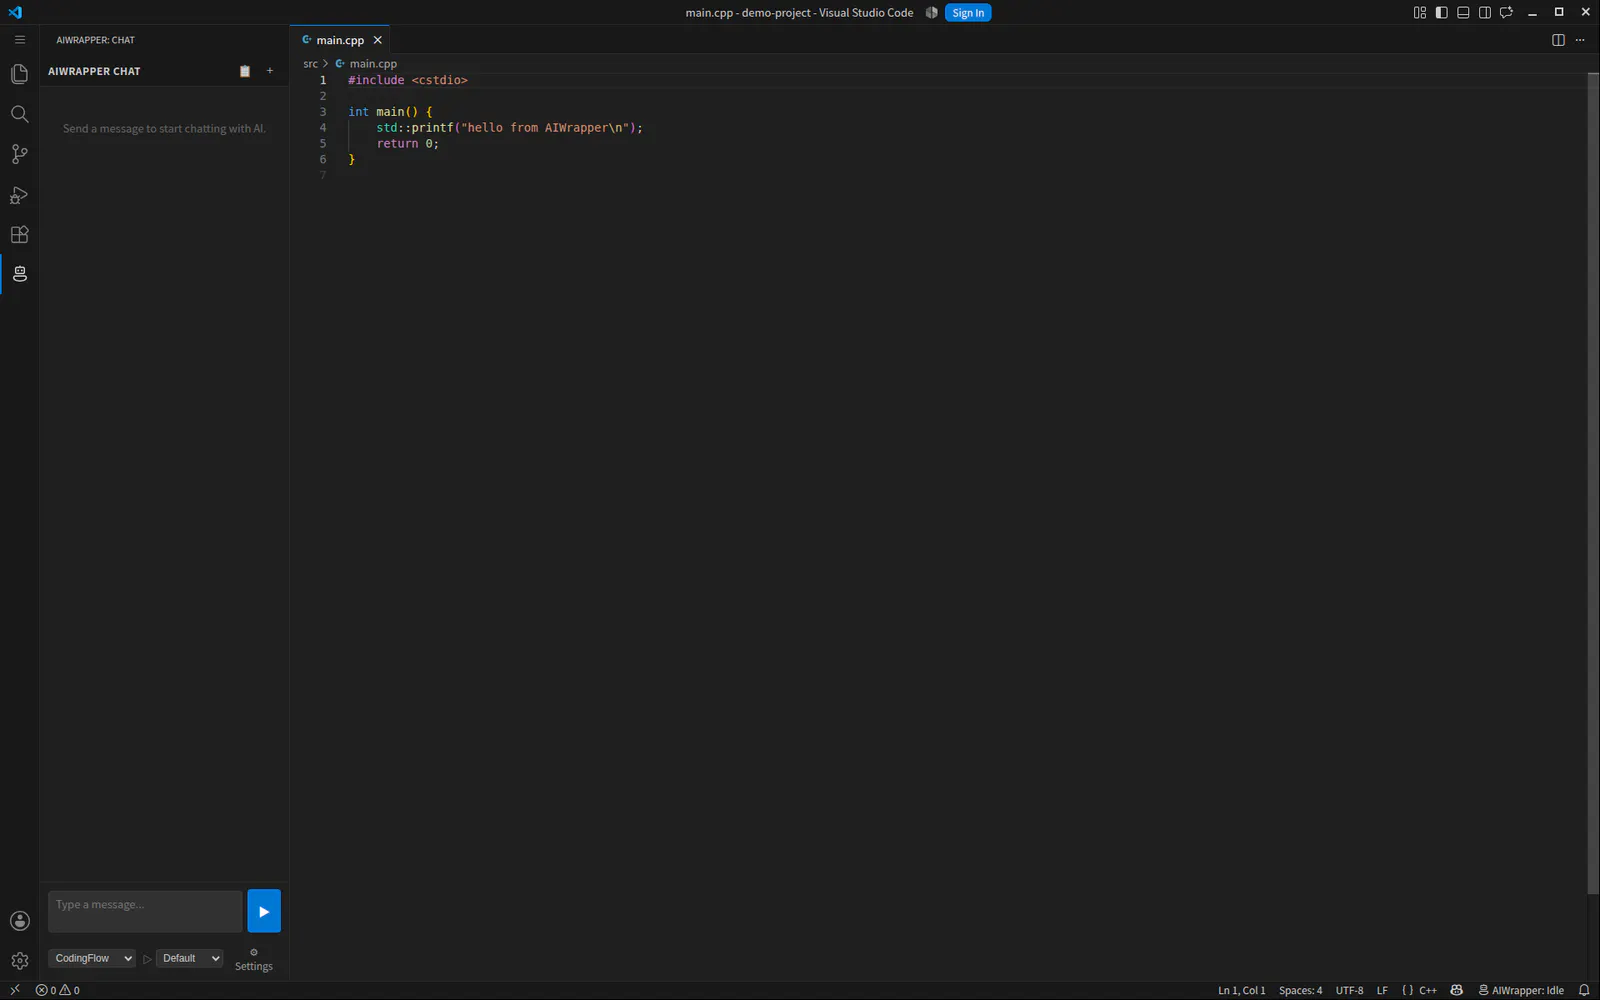Open the main.cpp breadcrumb dropdown

coord(373,64)
